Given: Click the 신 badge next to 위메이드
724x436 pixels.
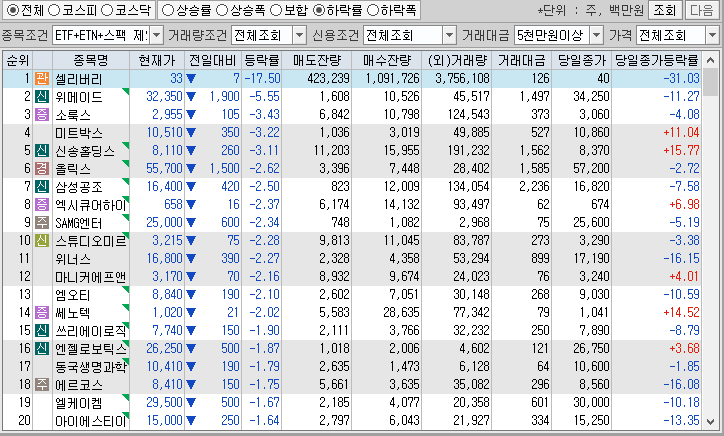Looking at the screenshot, I should (42, 97).
